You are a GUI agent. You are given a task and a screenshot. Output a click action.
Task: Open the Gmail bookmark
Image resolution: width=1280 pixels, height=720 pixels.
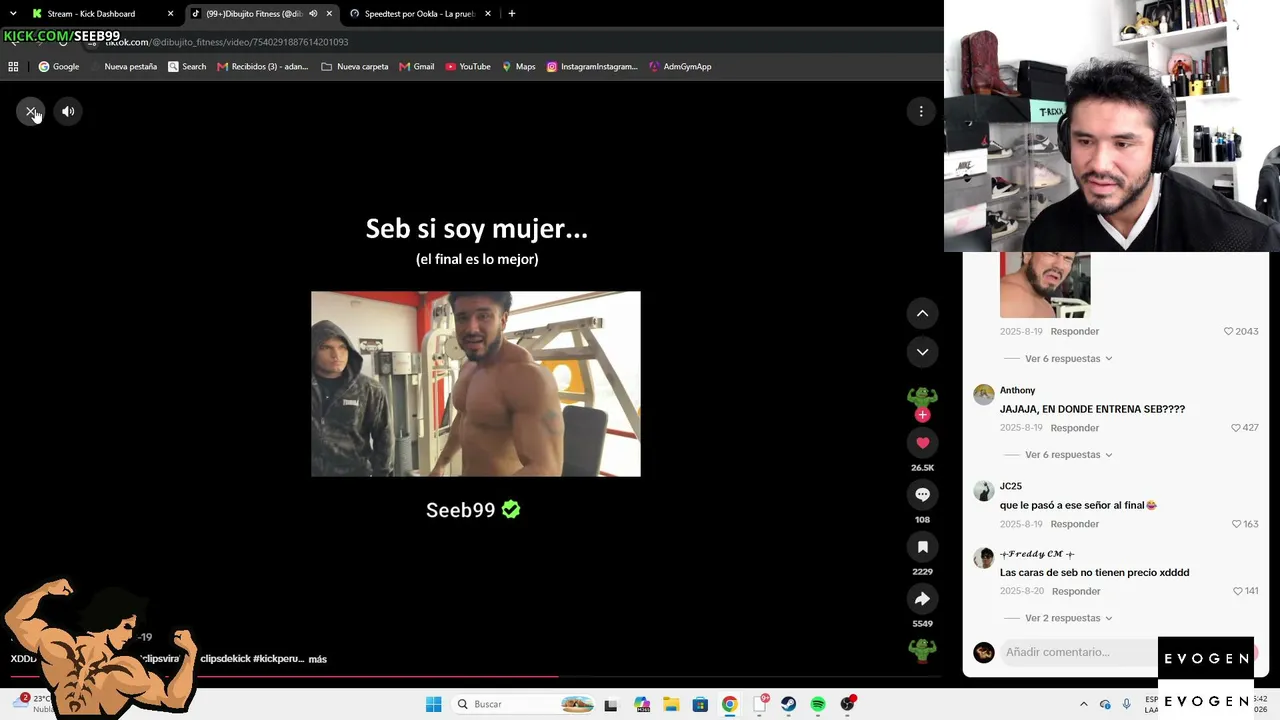(416, 67)
